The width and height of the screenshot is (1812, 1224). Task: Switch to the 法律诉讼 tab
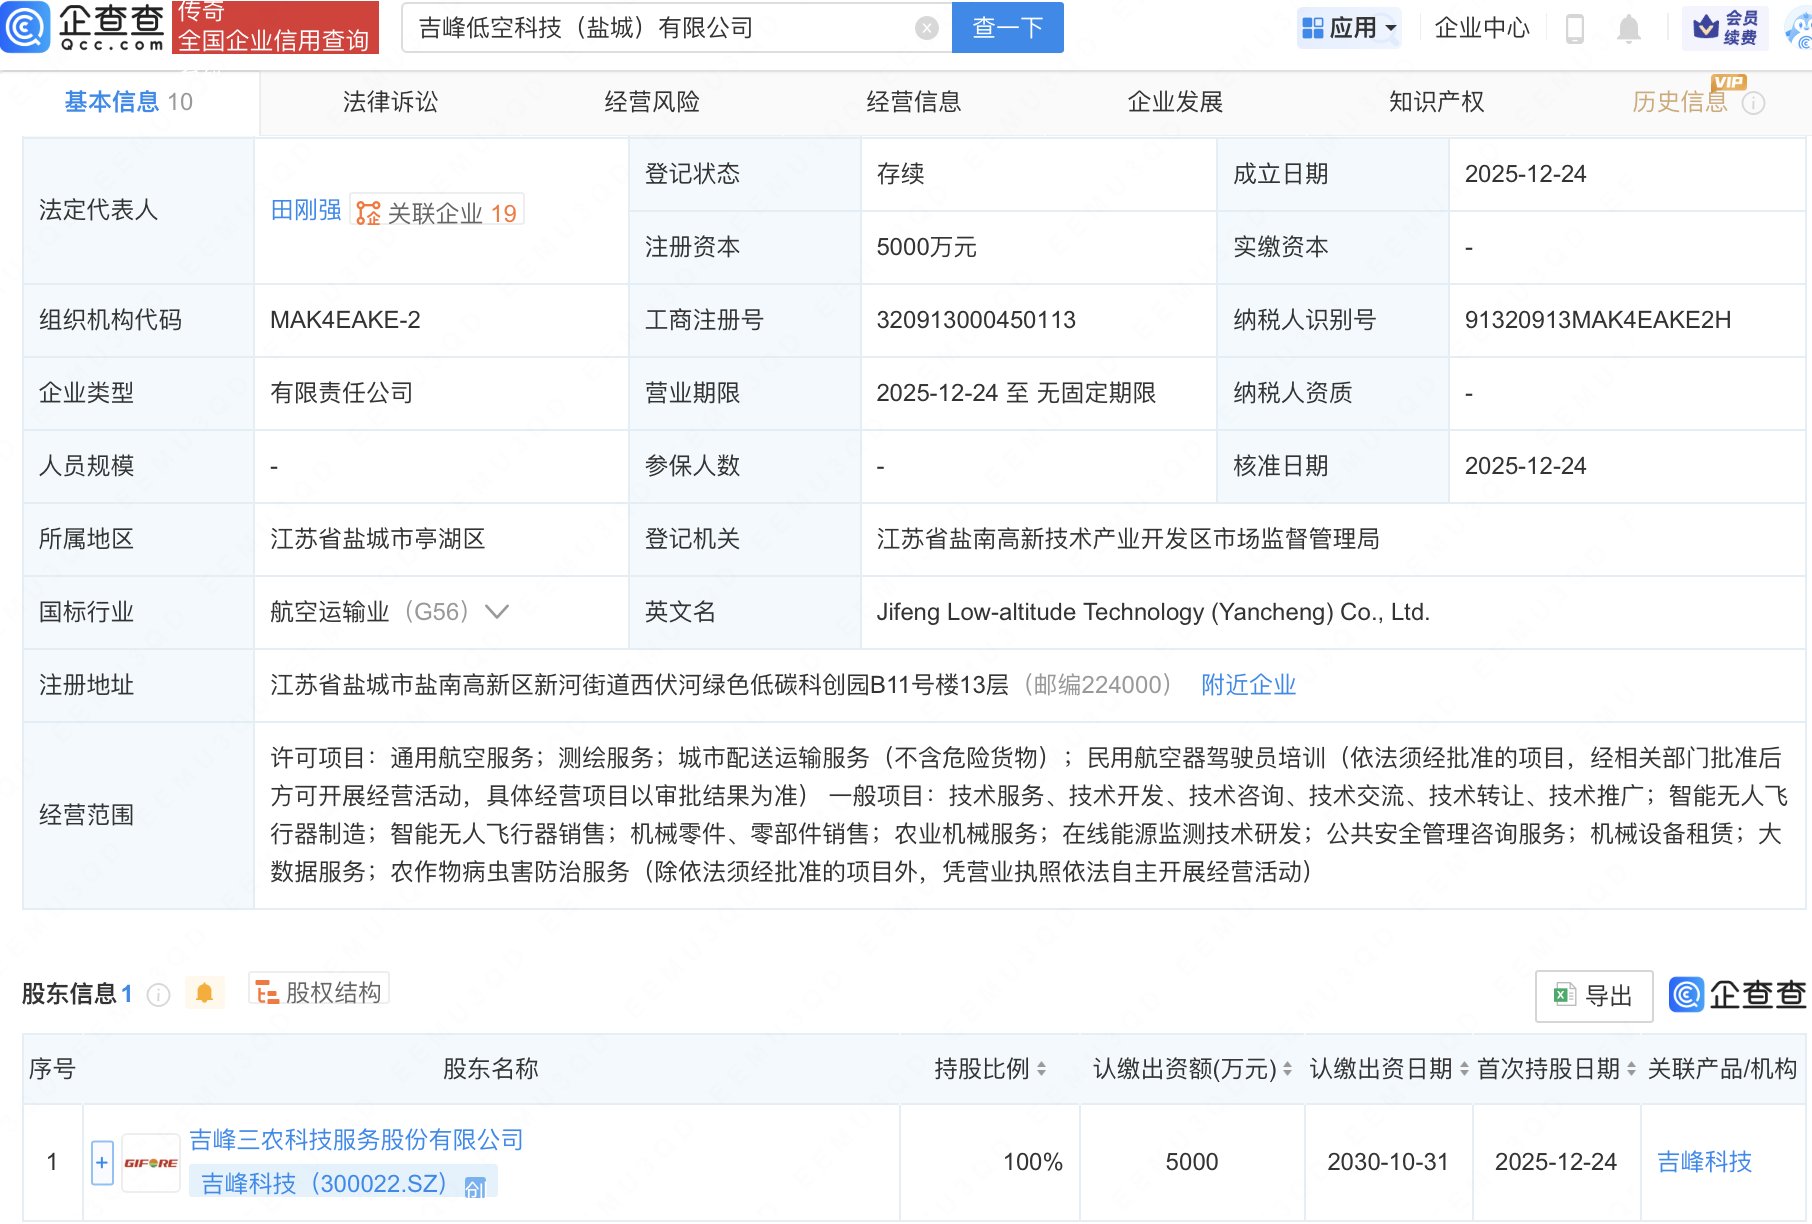click(x=390, y=102)
